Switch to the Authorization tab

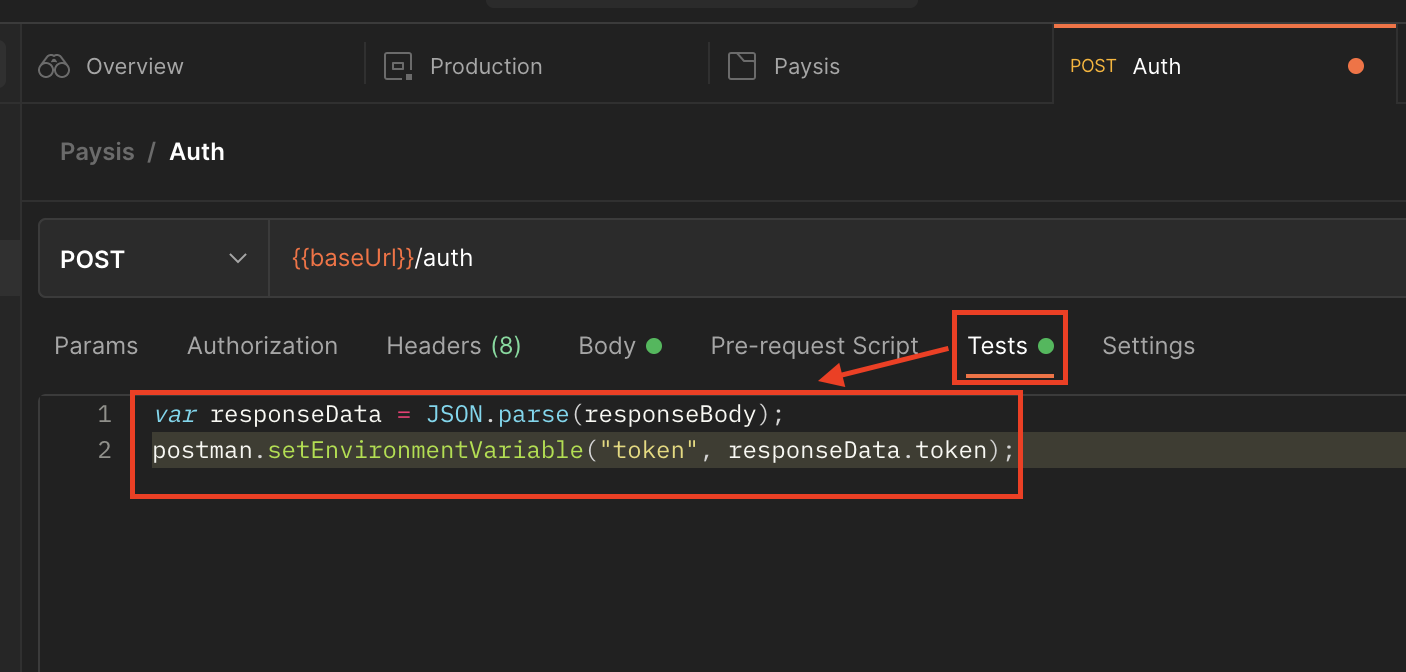click(262, 345)
